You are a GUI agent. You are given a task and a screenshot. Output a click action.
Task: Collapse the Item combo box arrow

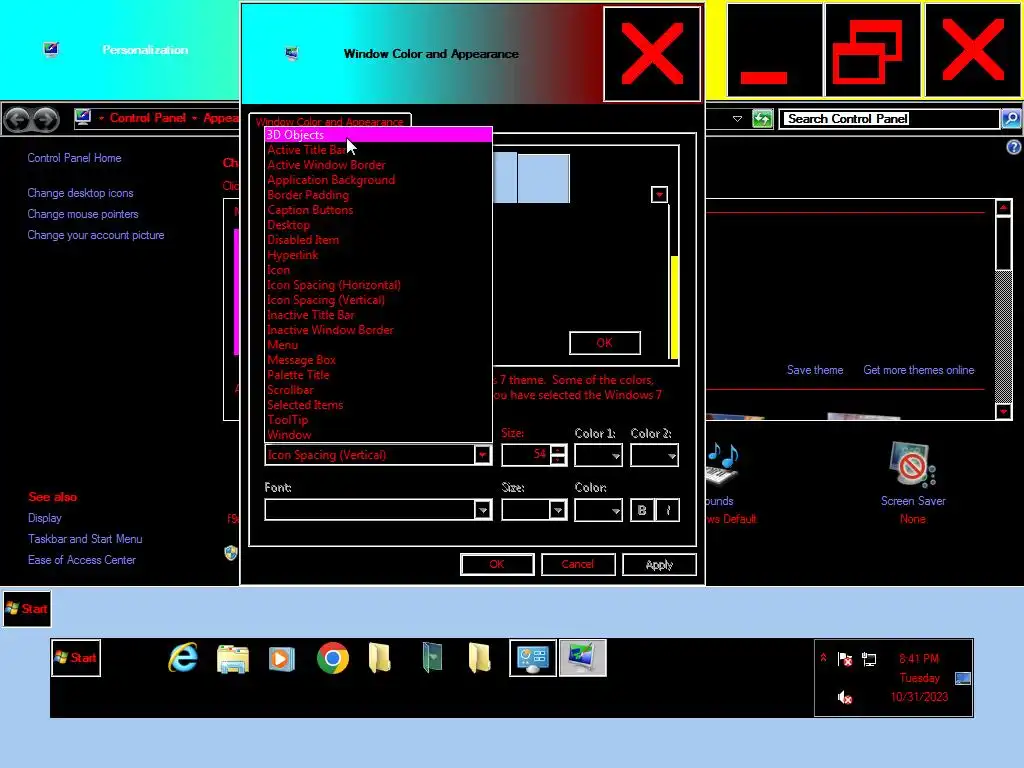[482, 455]
